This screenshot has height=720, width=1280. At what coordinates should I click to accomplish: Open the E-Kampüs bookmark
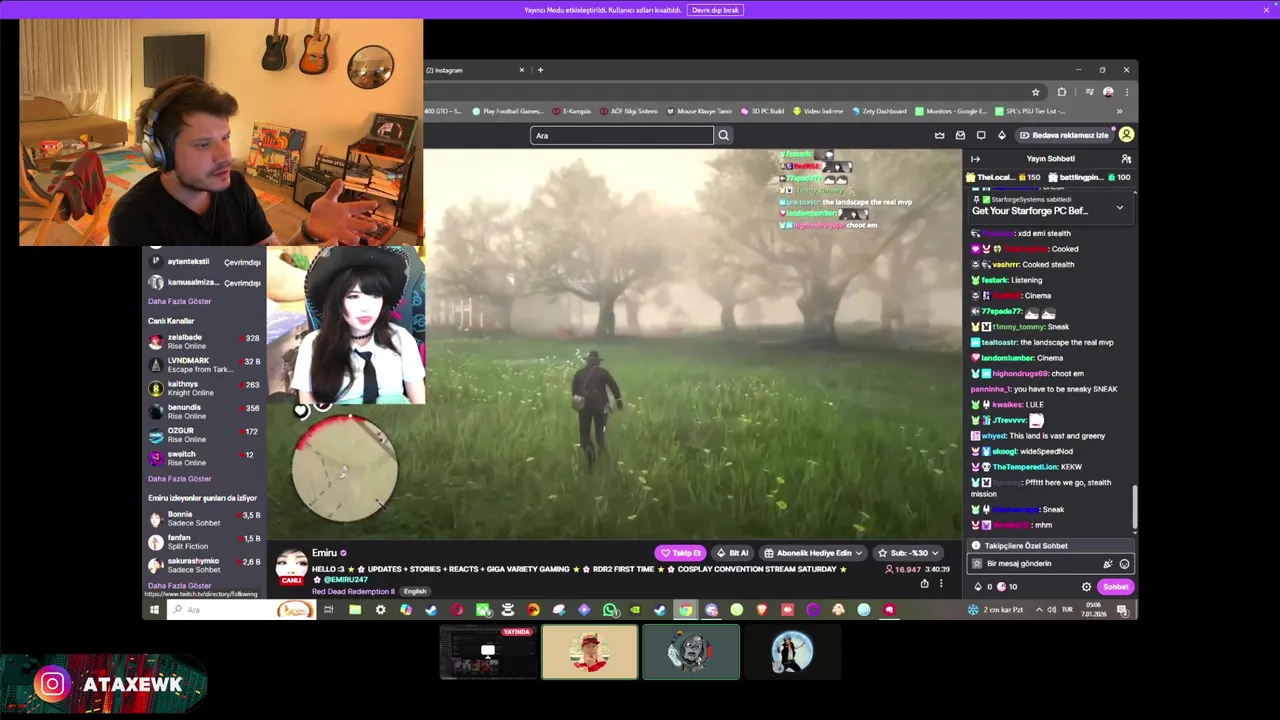coord(571,111)
